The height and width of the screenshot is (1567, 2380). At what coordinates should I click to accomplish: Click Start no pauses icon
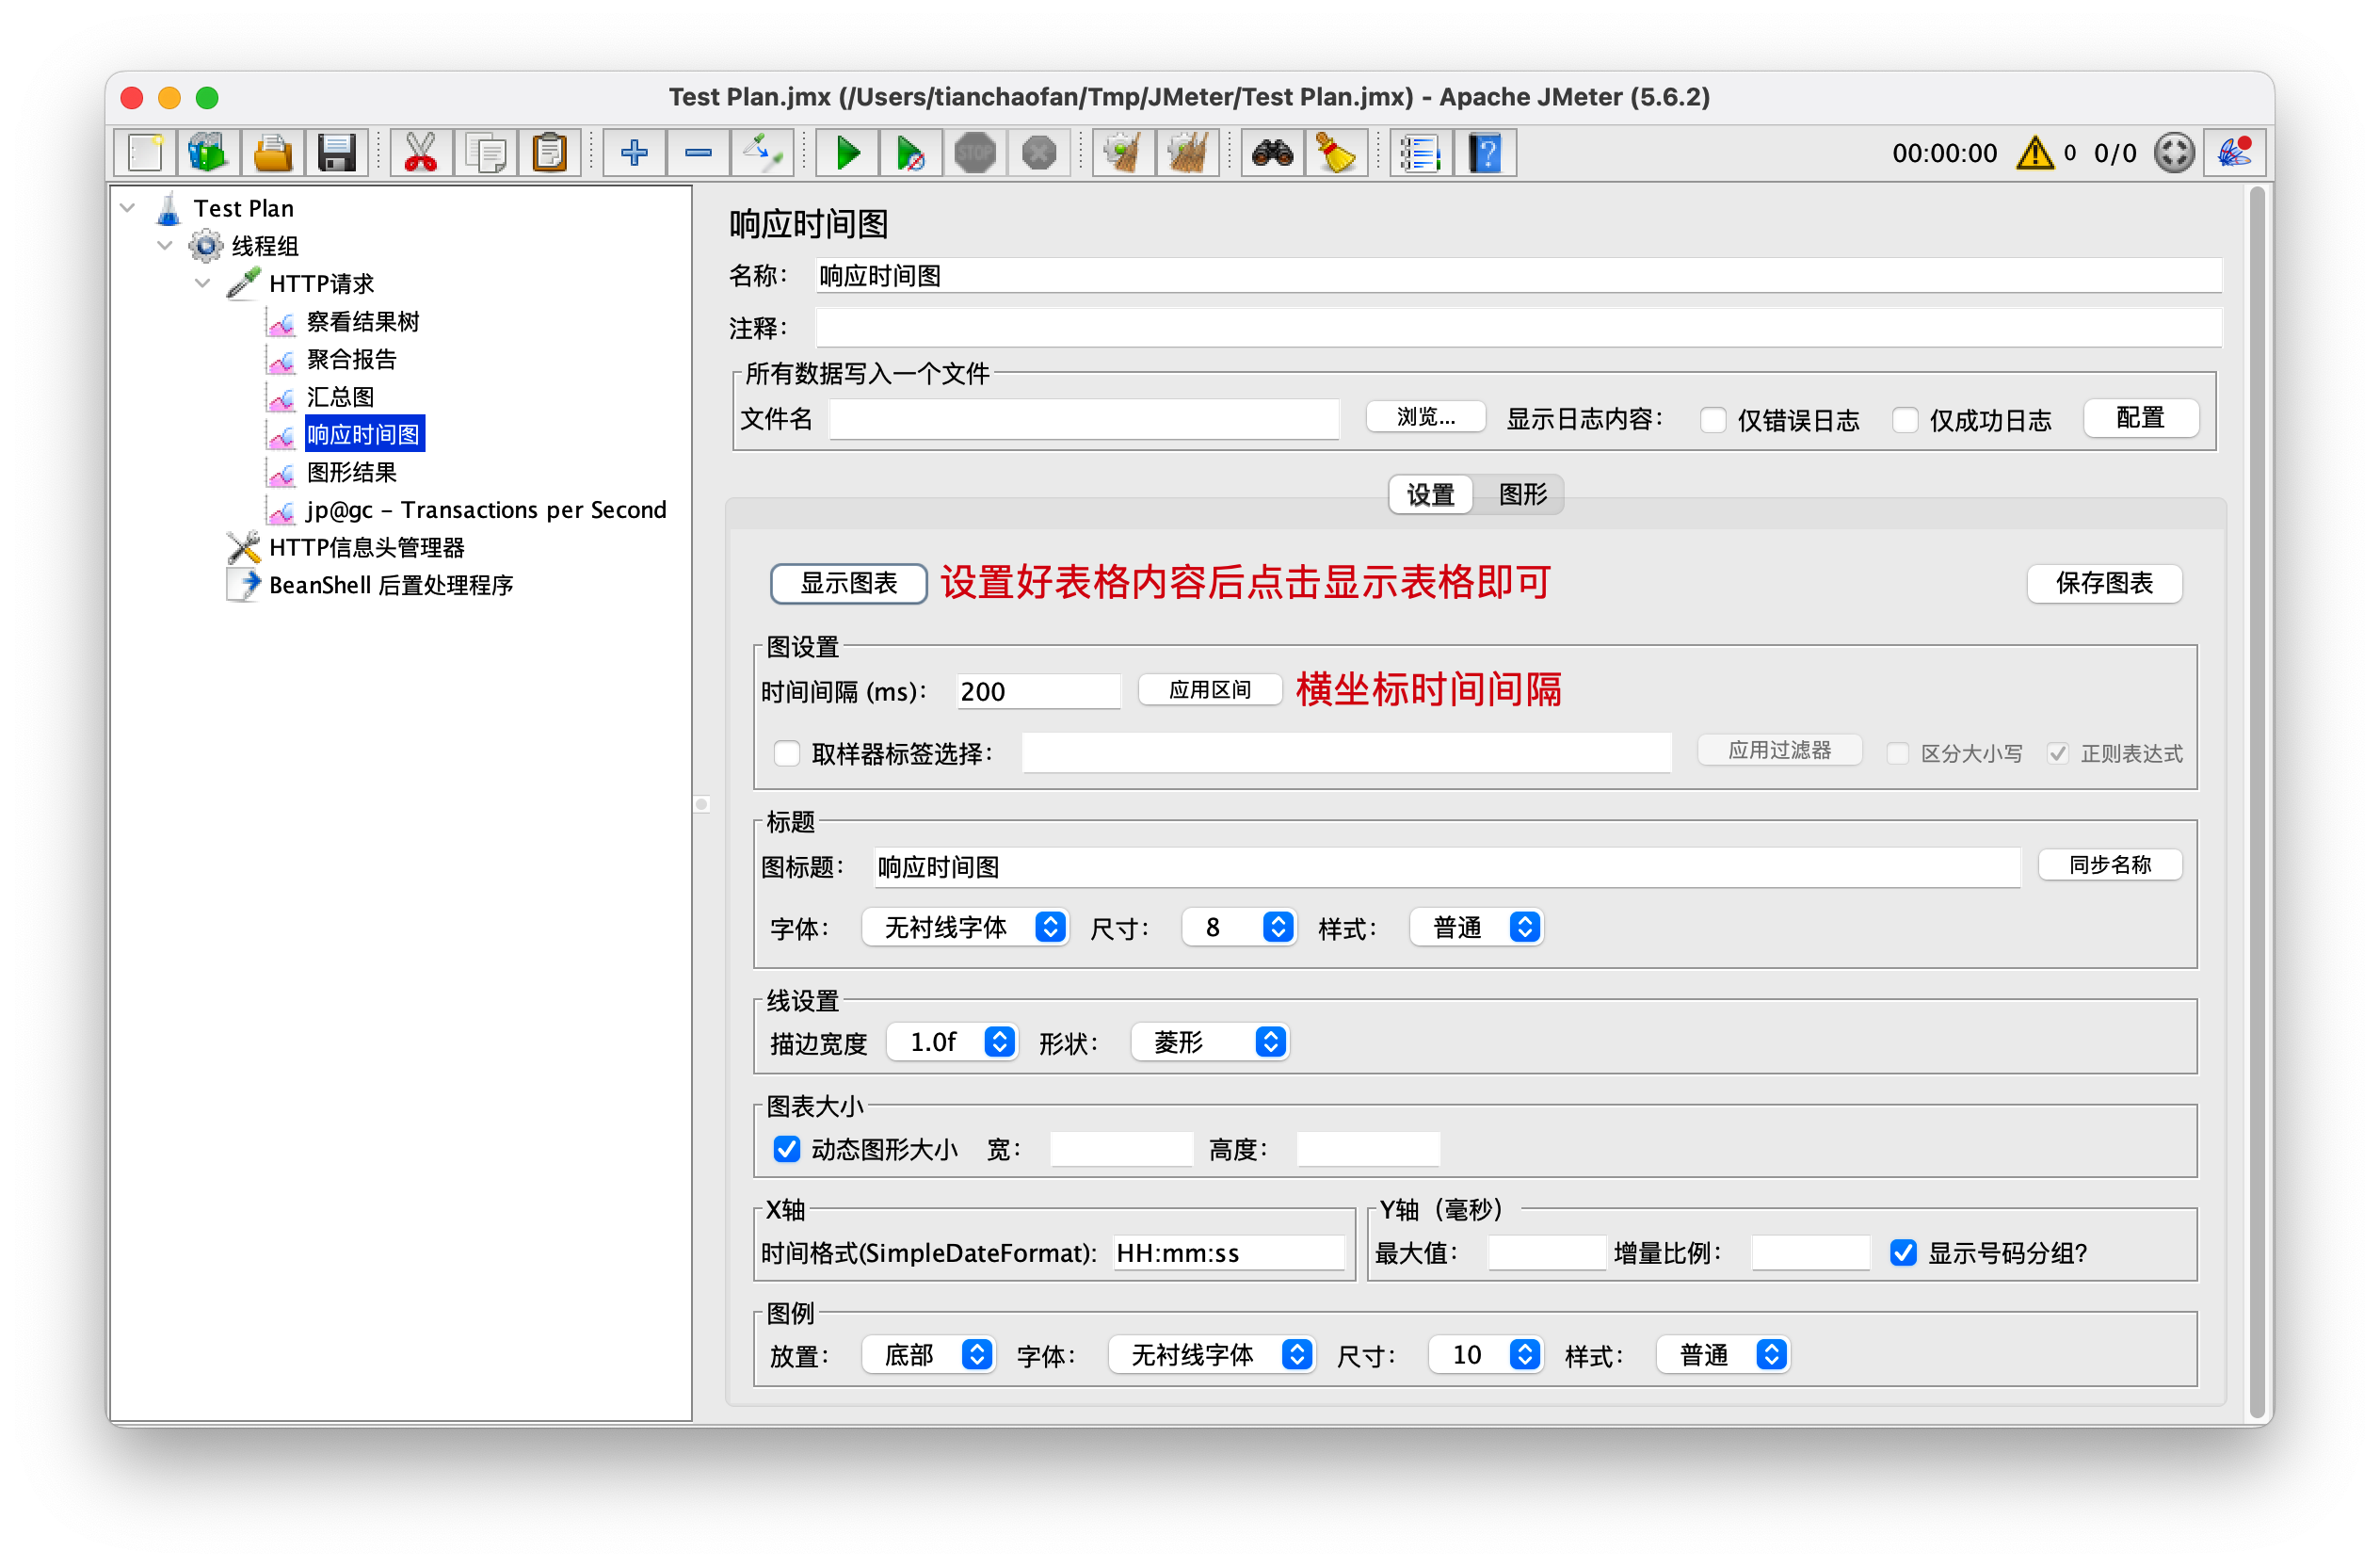(x=910, y=153)
